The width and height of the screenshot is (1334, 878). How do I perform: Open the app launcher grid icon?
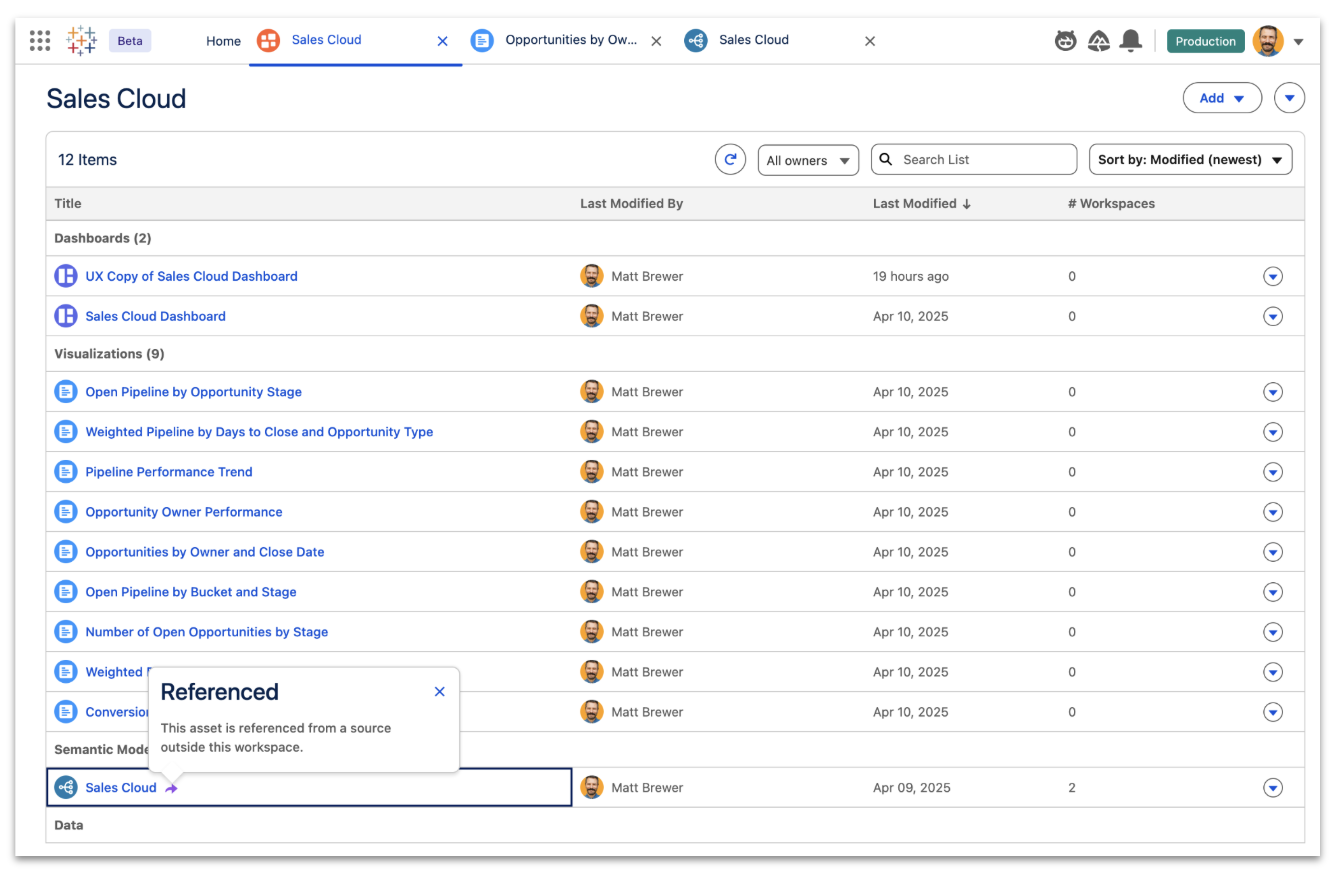pos(40,41)
